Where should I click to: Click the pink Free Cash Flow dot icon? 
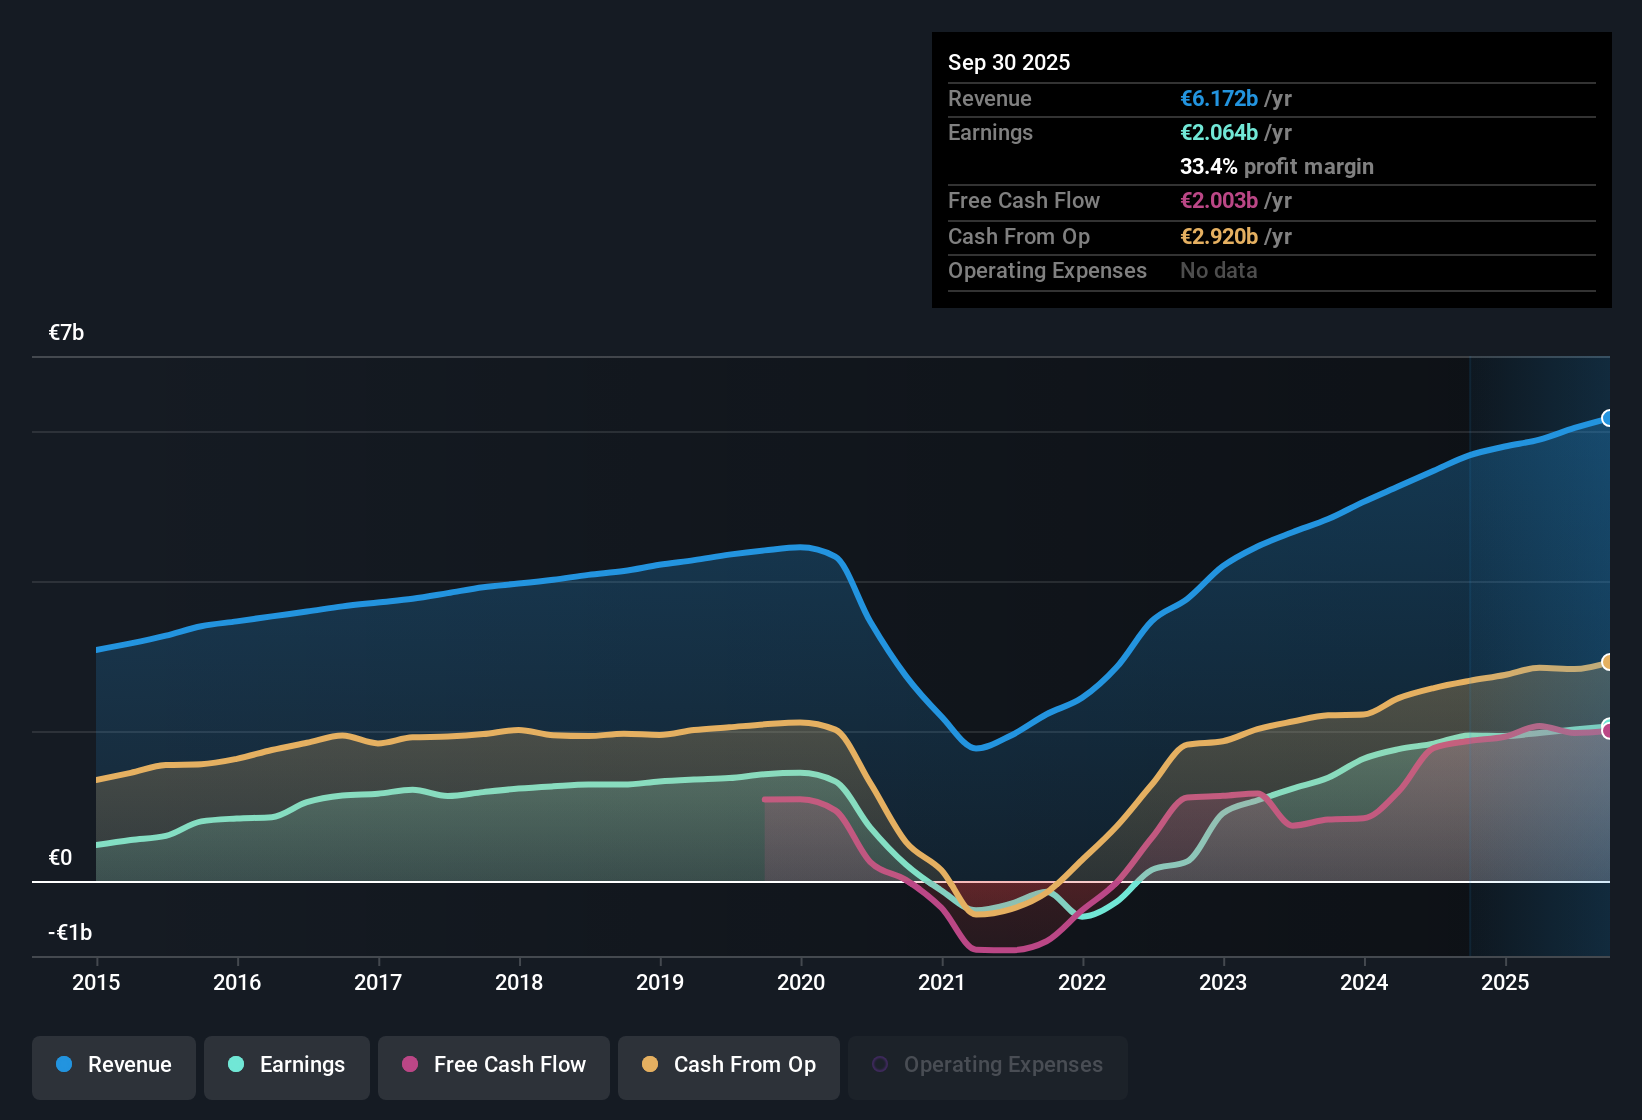[x=409, y=1065]
